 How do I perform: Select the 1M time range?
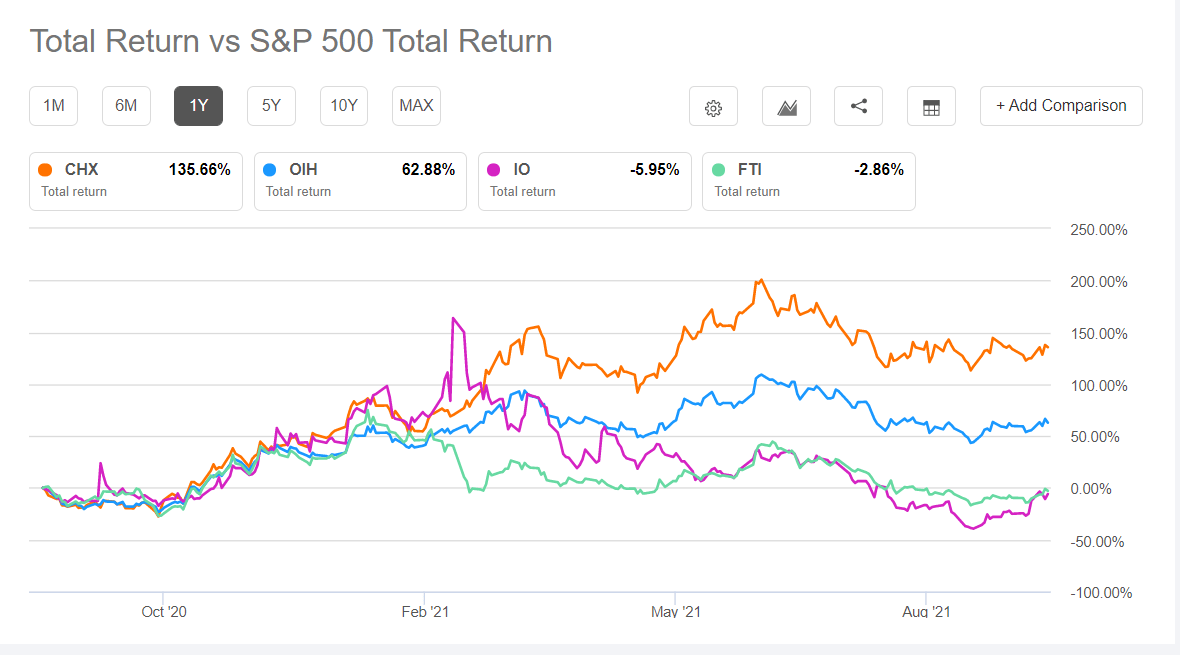[53, 105]
